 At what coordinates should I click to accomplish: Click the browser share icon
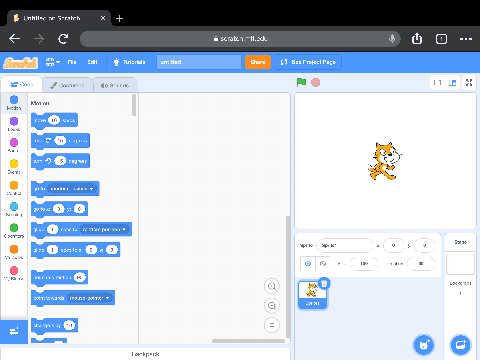tap(417, 39)
